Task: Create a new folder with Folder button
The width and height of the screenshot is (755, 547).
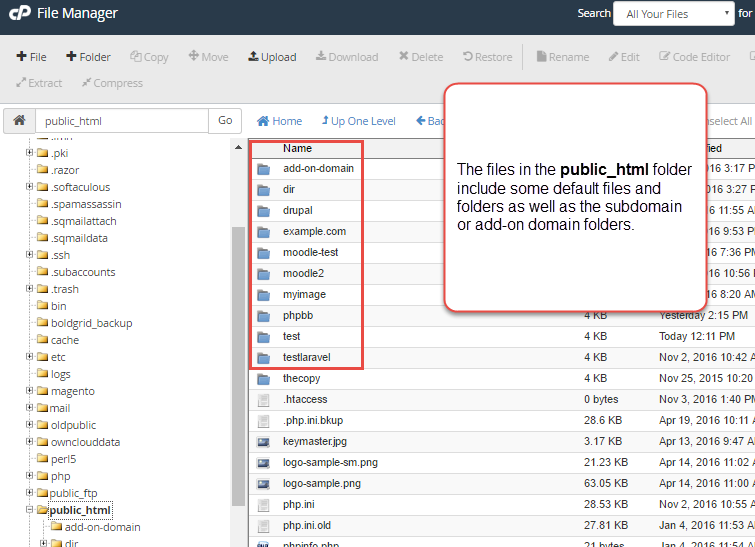Action: click(88, 57)
